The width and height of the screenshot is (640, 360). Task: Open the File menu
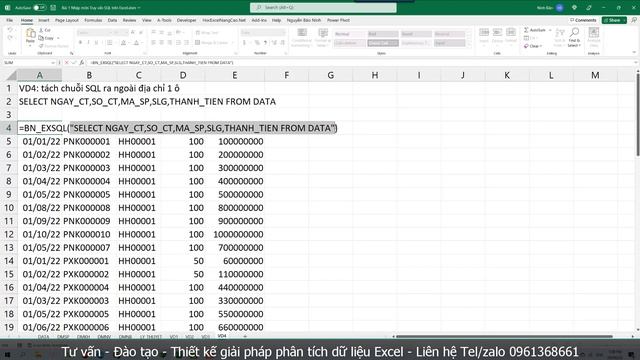pyautogui.click(x=9, y=20)
